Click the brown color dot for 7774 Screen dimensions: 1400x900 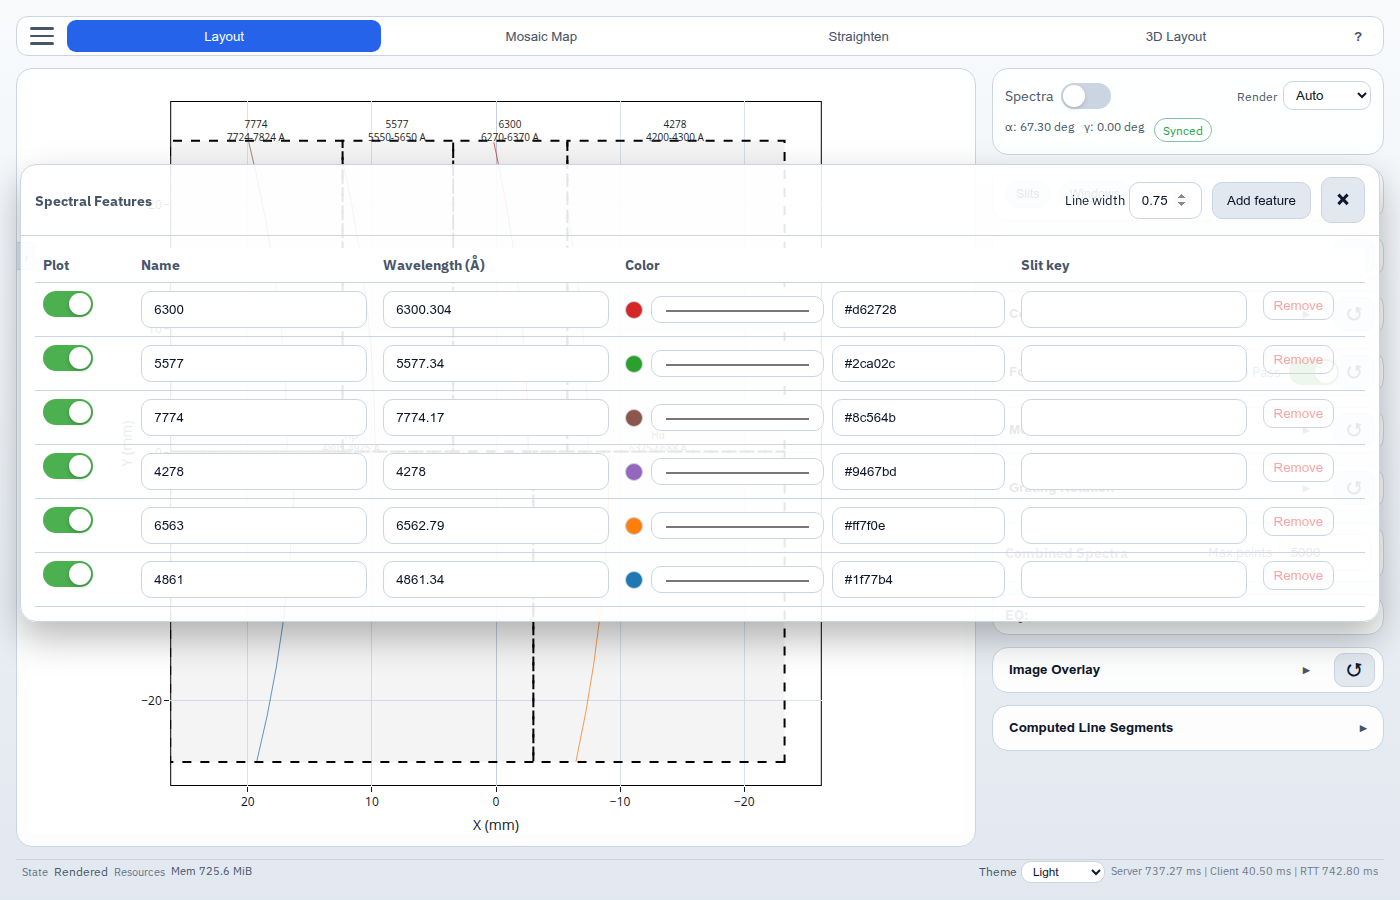click(x=634, y=418)
